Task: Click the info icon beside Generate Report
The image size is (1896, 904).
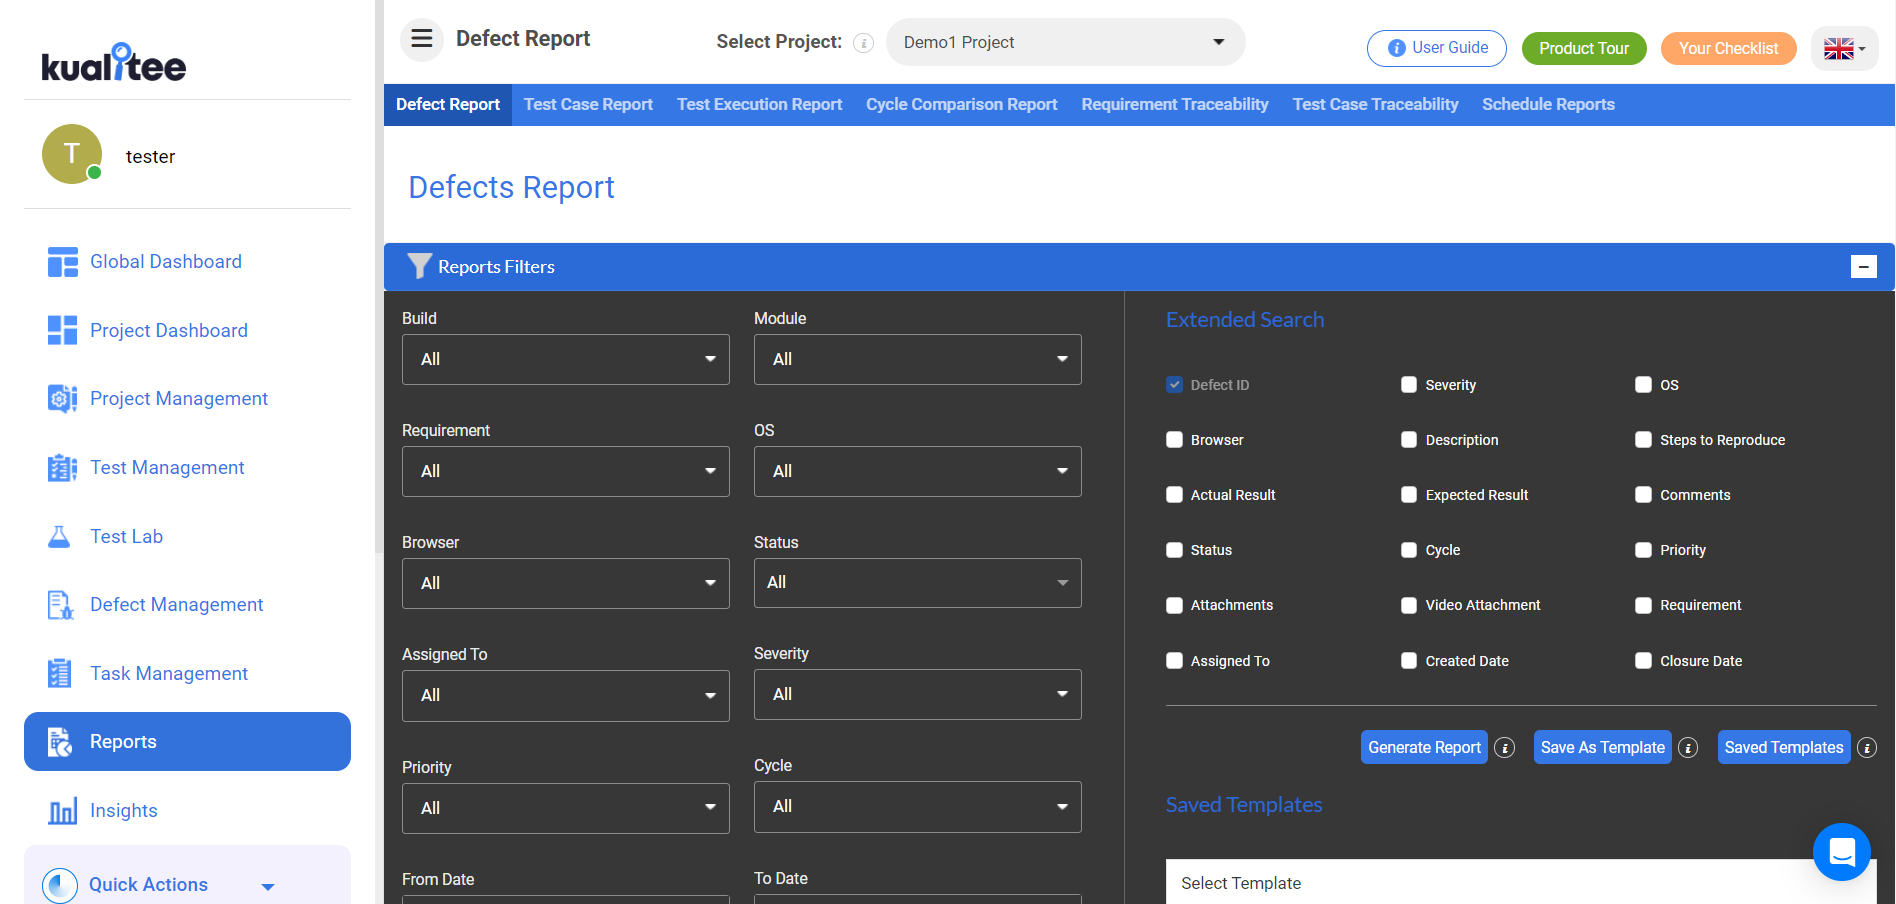Action: pyautogui.click(x=1504, y=748)
